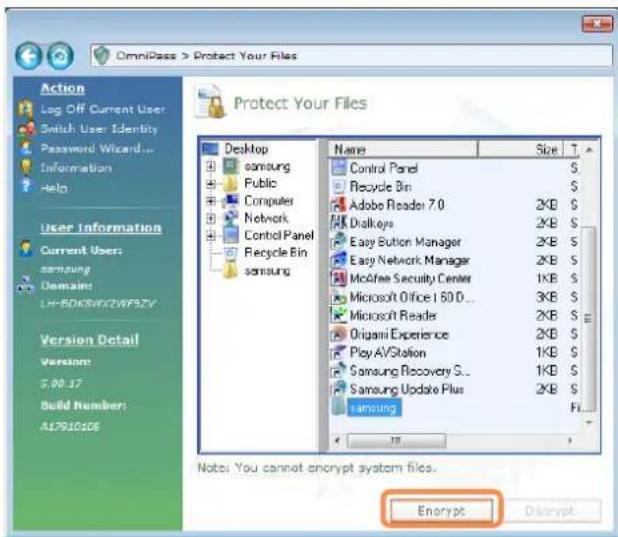This screenshot has width=618, height=537.
Task: Select Recycle Bin in the folder tree
Action: coord(275,252)
